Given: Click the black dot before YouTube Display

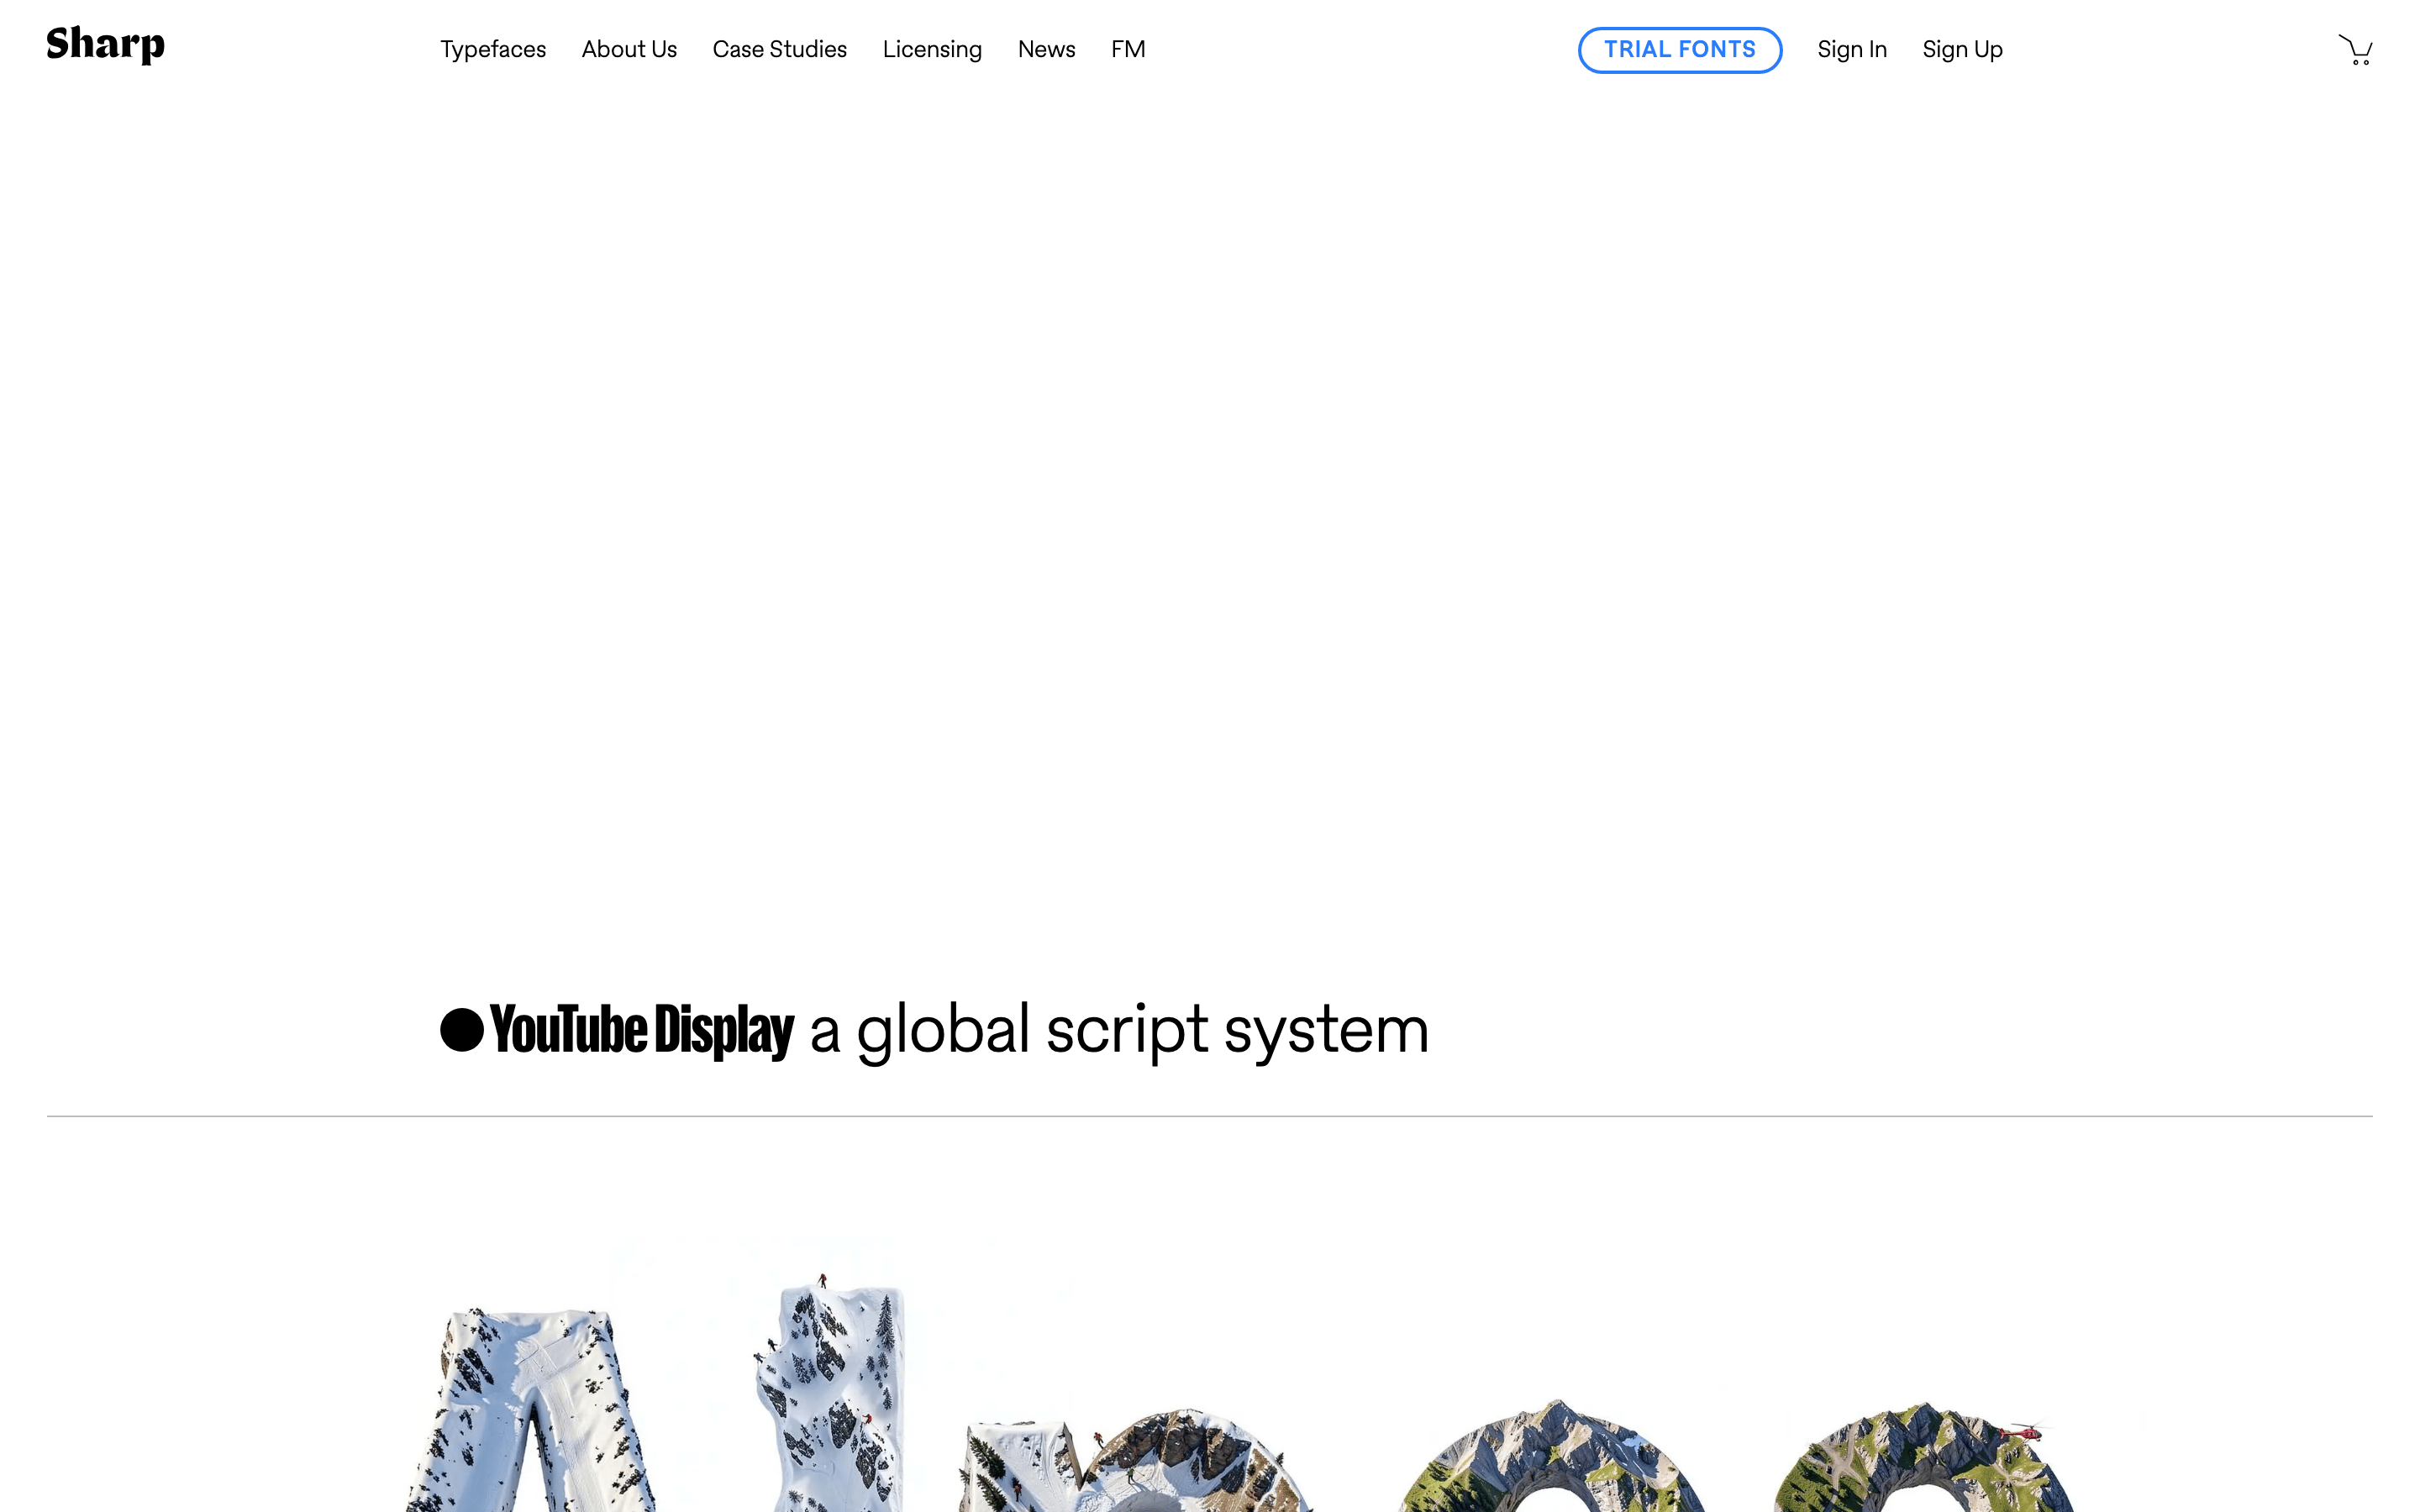Looking at the screenshot, I should coord(462,1030).
